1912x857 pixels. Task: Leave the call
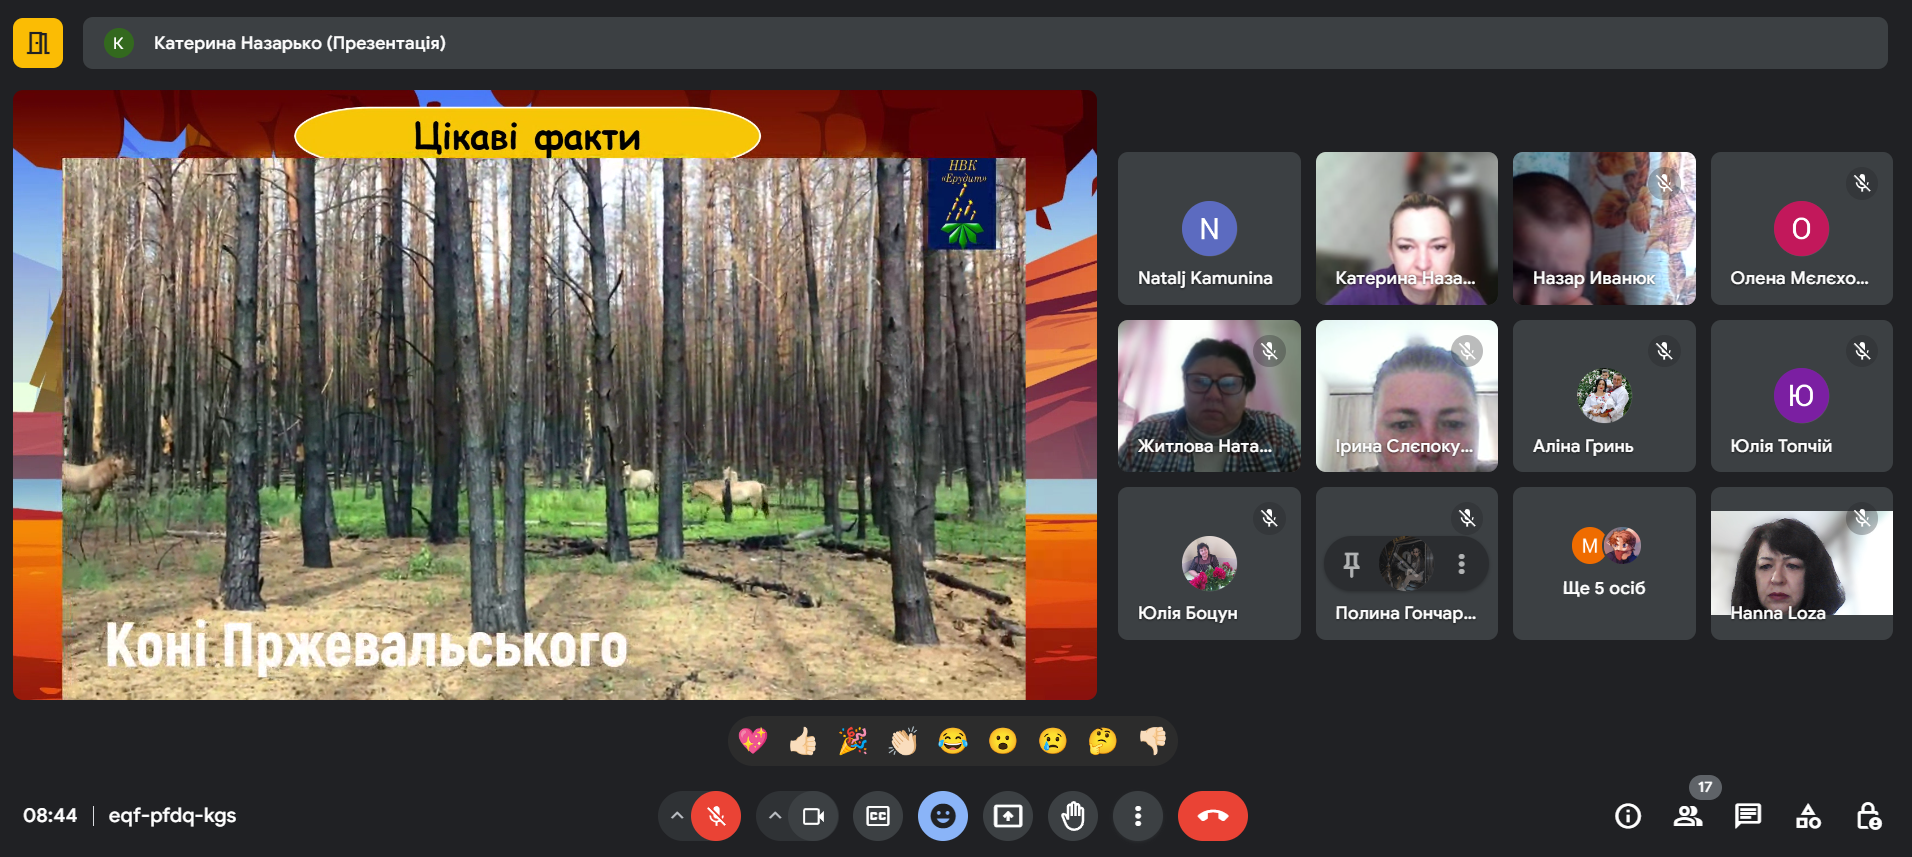1212,816
